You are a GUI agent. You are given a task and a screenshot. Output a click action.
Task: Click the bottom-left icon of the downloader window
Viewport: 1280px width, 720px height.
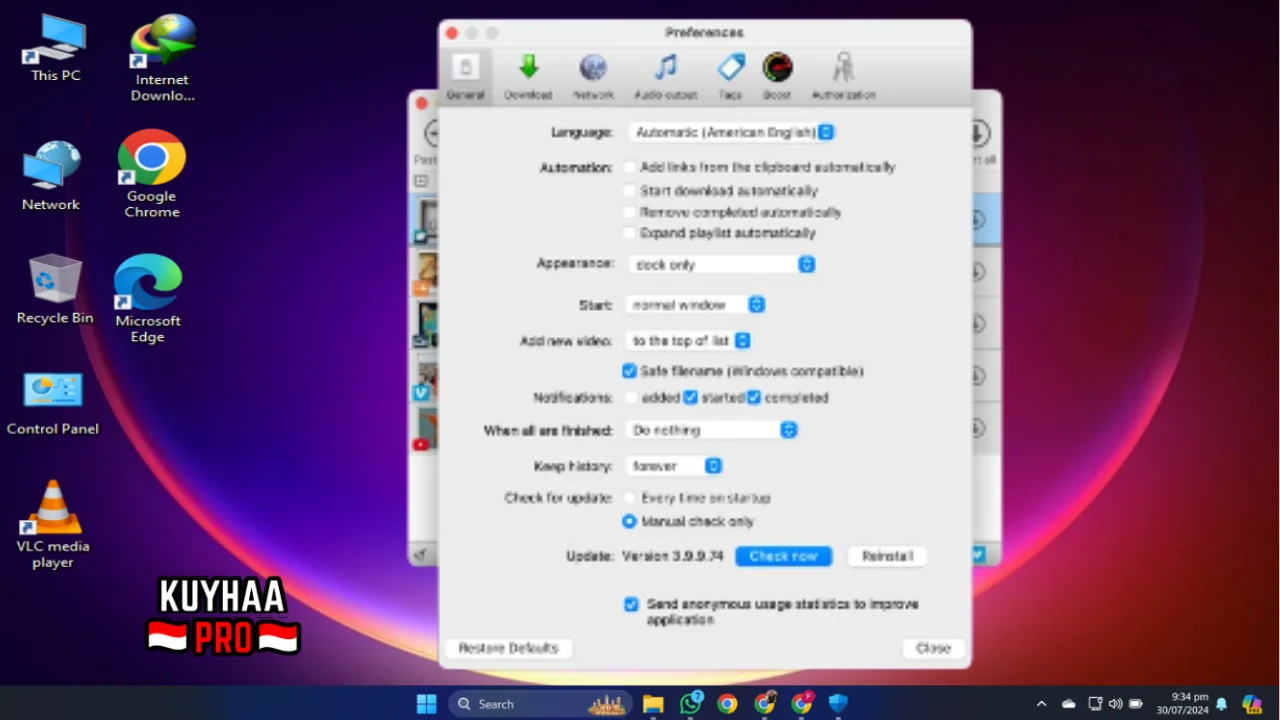pyautogui.click(x=422, y=555)
